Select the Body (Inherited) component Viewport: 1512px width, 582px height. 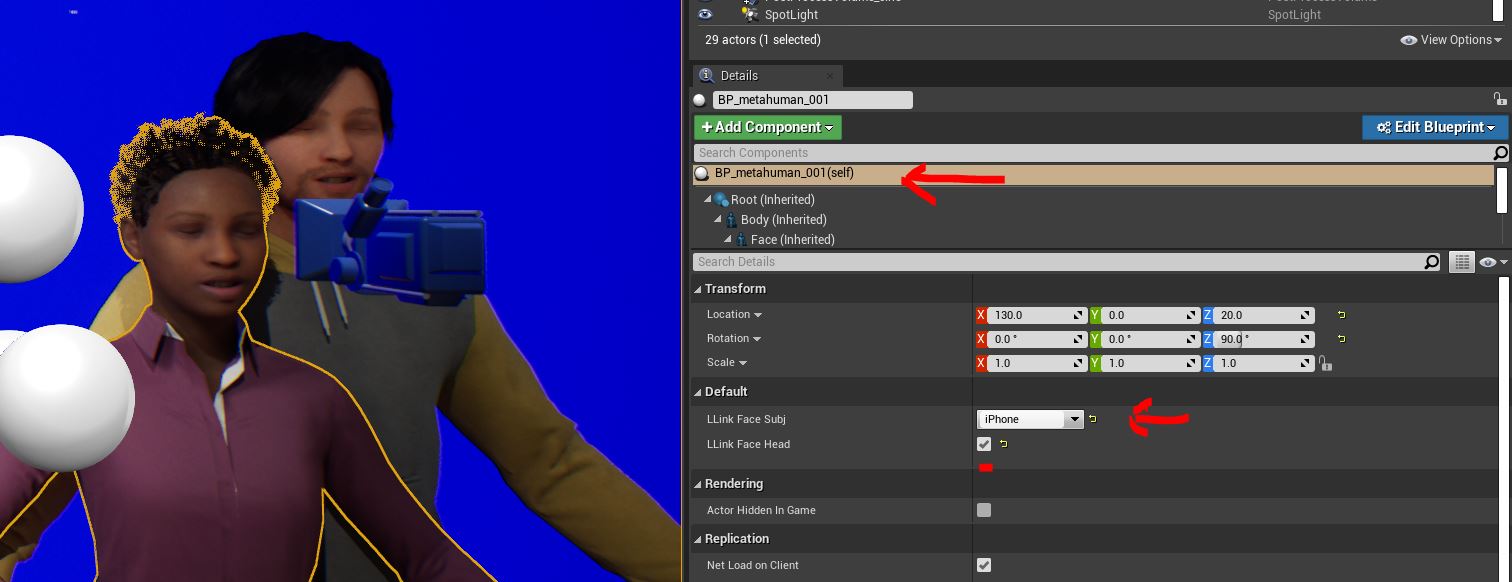(783, 220)
